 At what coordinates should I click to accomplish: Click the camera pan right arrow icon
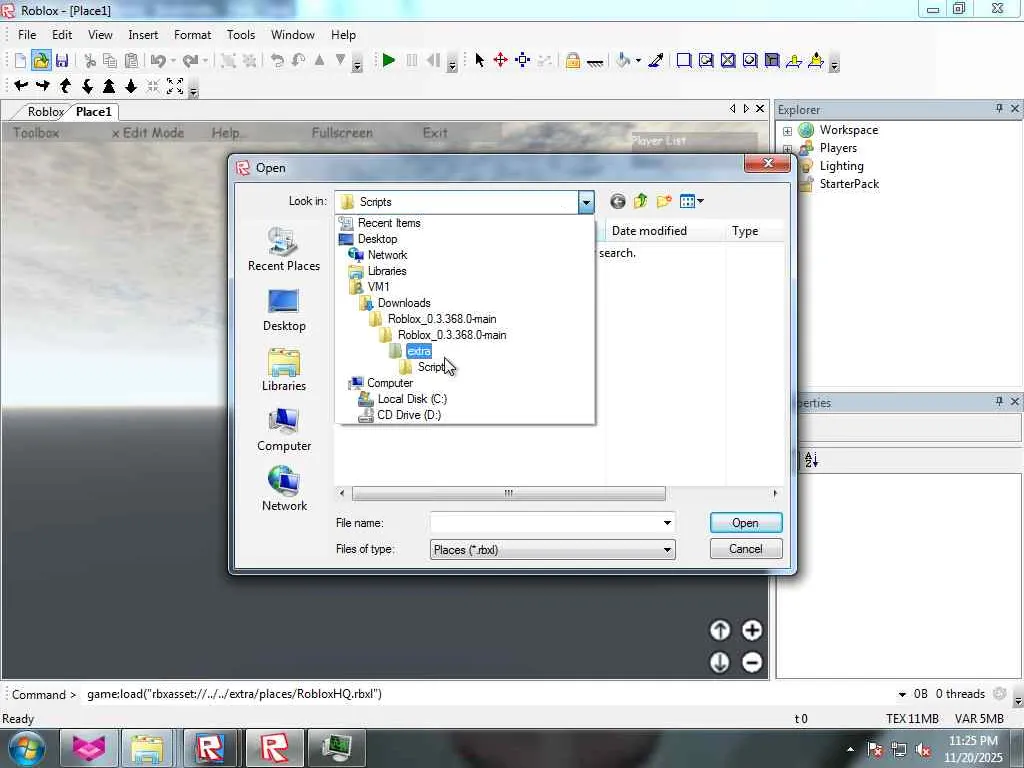43,86
